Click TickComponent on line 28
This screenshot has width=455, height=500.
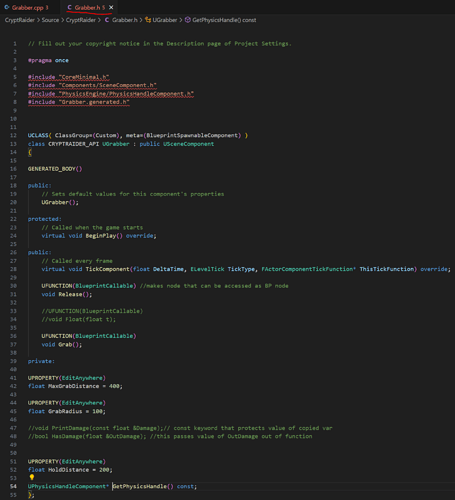(108, 269)
